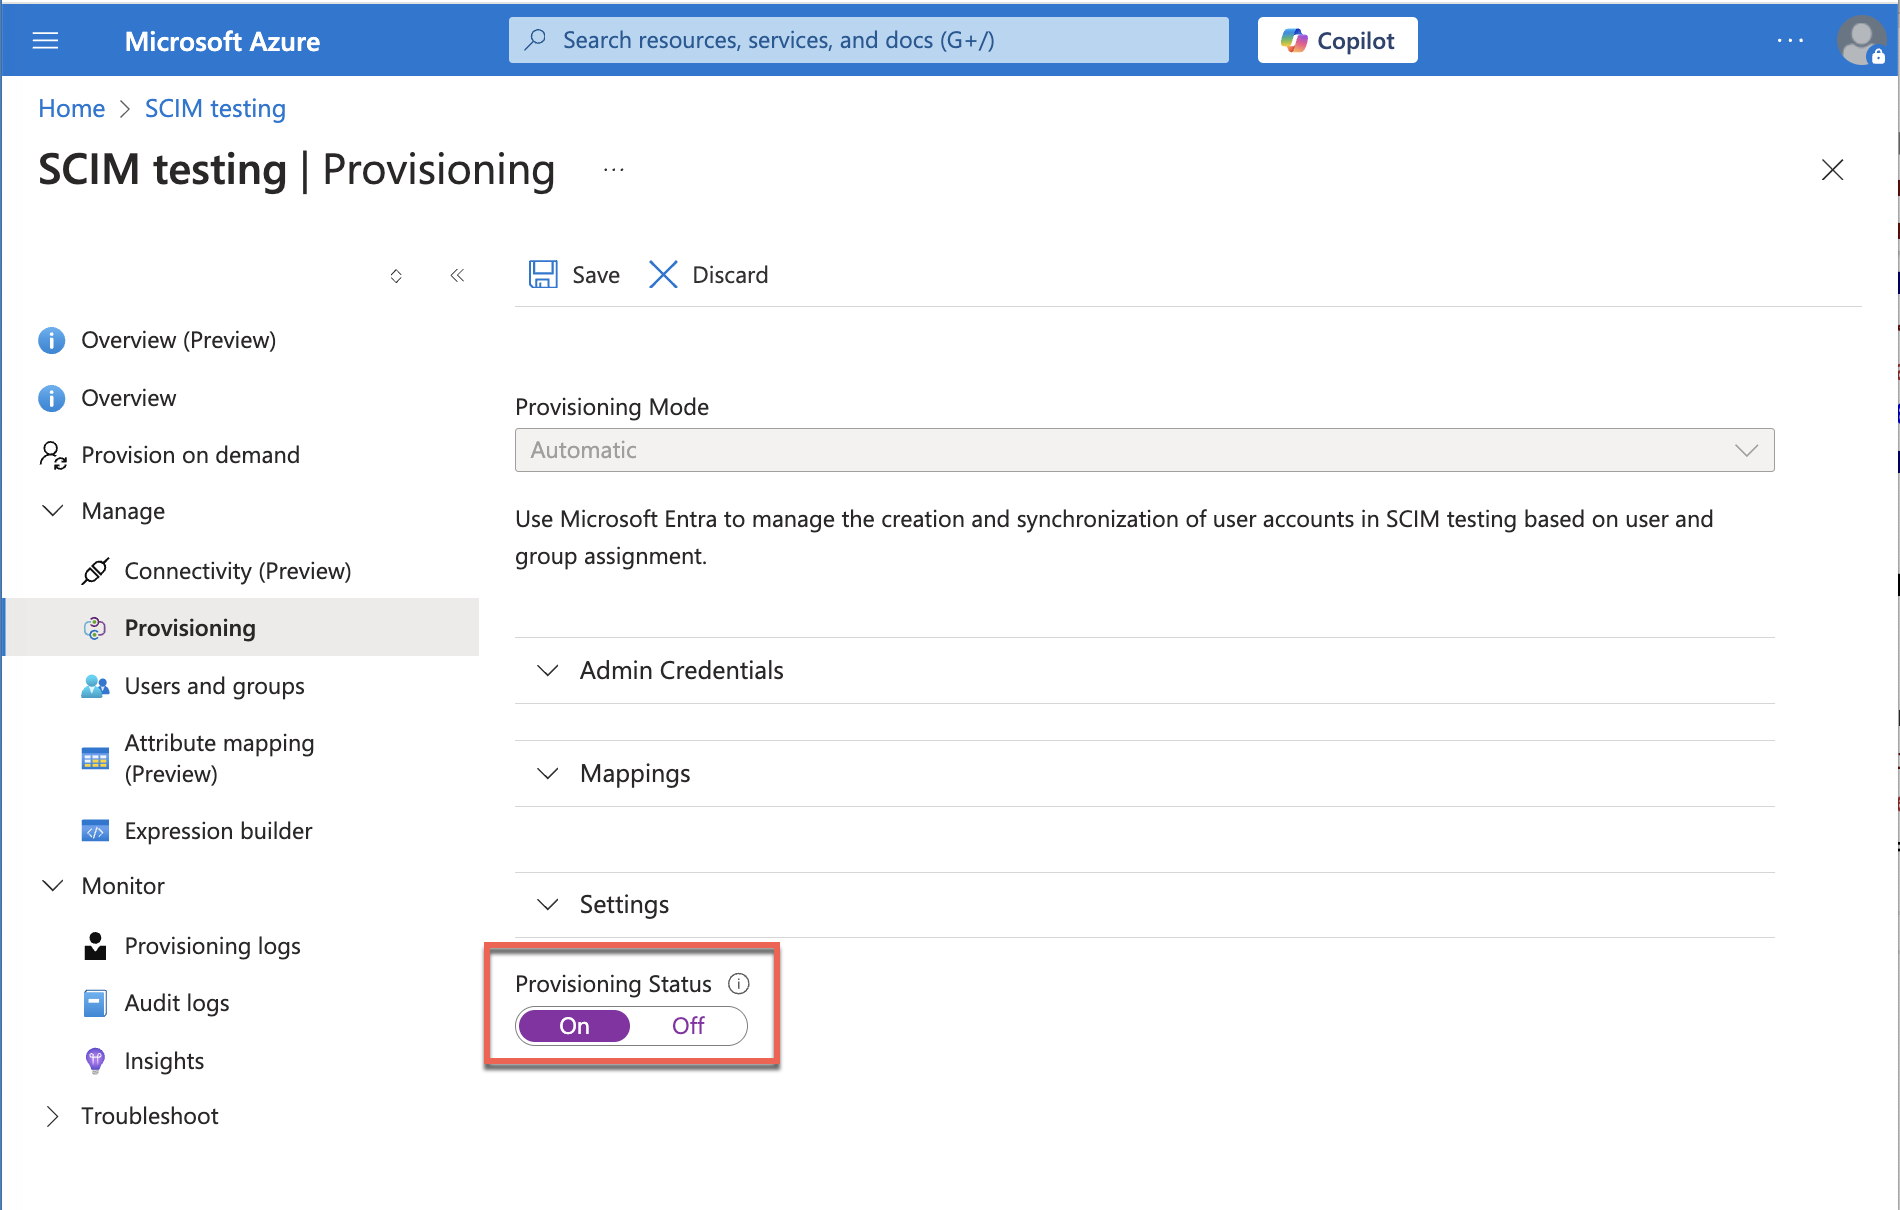The width and height of the screenshot is (1900, 1210).
Task: Open the ellipsis next to page title
Action: click(x=614, y=170)
